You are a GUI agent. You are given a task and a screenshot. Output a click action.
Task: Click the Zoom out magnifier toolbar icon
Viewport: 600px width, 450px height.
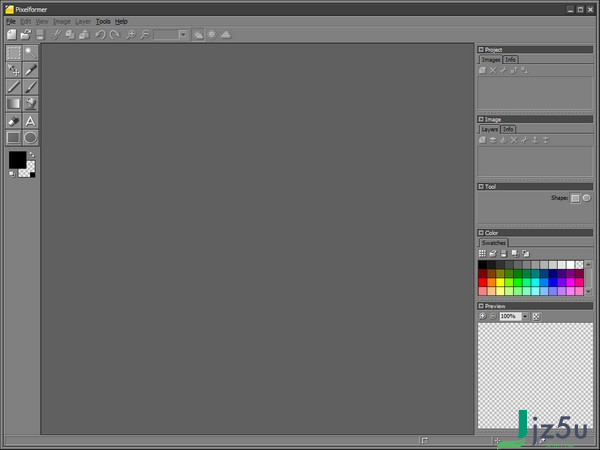(145, 35)
